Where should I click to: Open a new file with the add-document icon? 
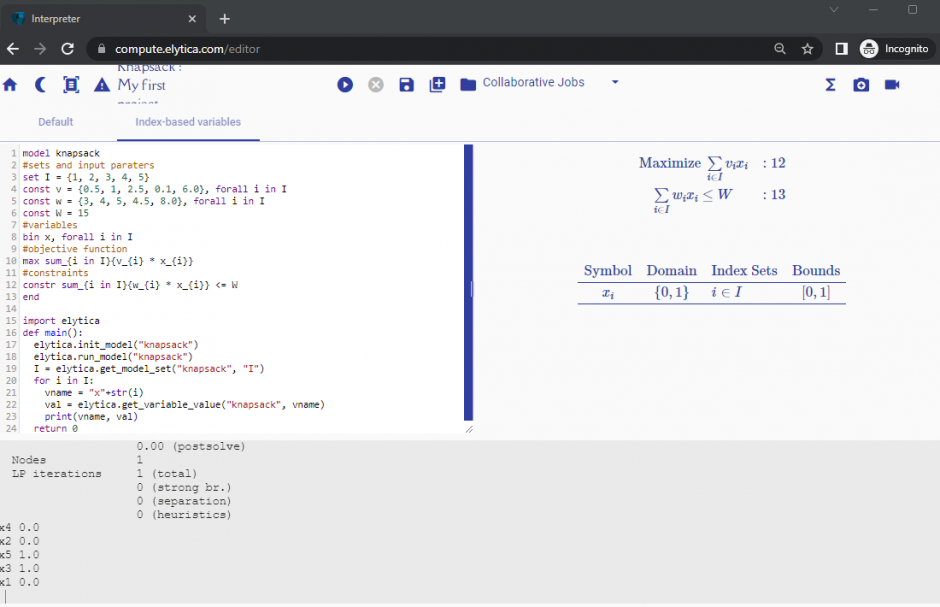pyautogui.click(x=437, y=85)
